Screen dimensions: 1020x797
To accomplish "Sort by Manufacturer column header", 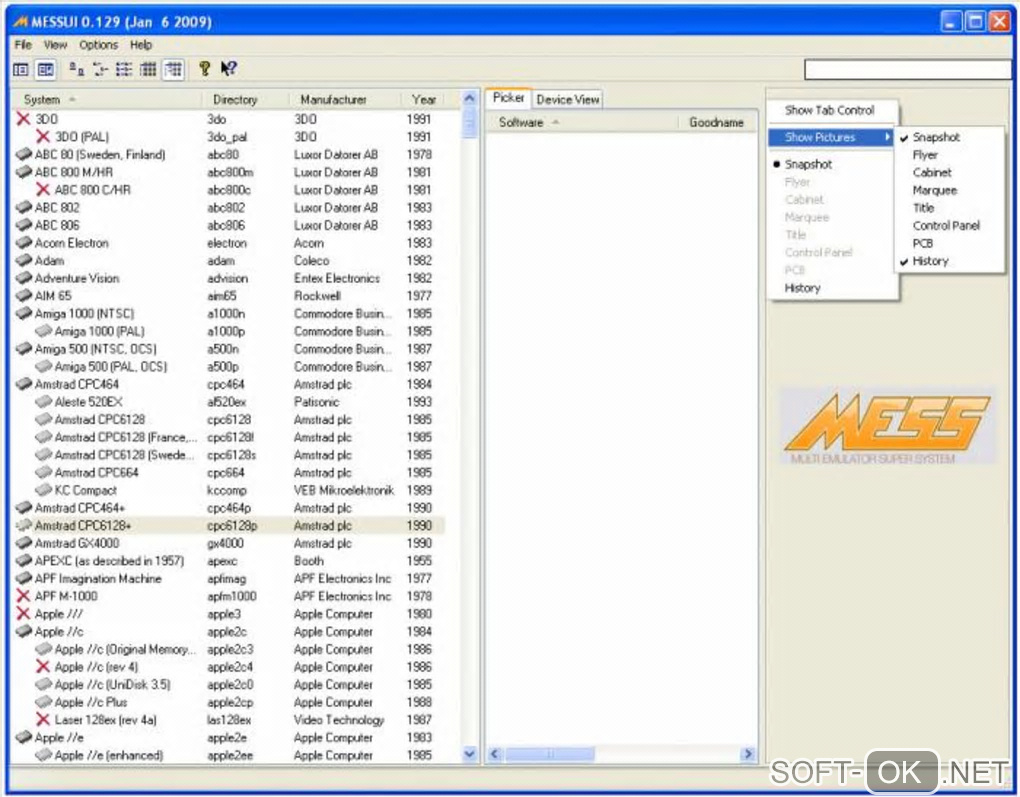I will 343,100.
